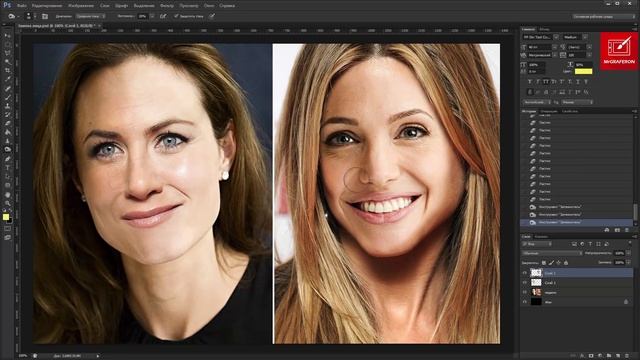
Task: Select the History Brush tool
Action: (7, 115)
